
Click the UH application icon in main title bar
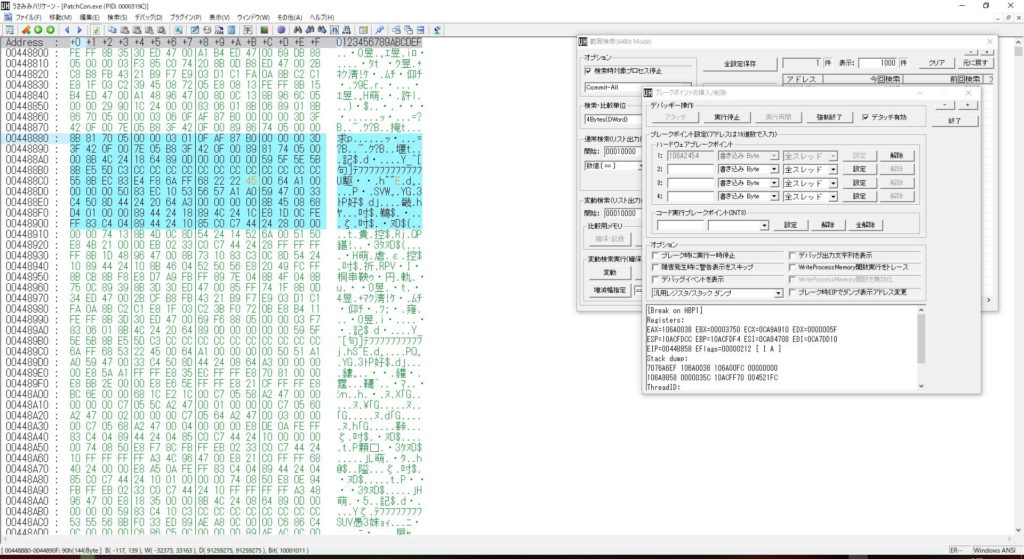pos(5,6)
